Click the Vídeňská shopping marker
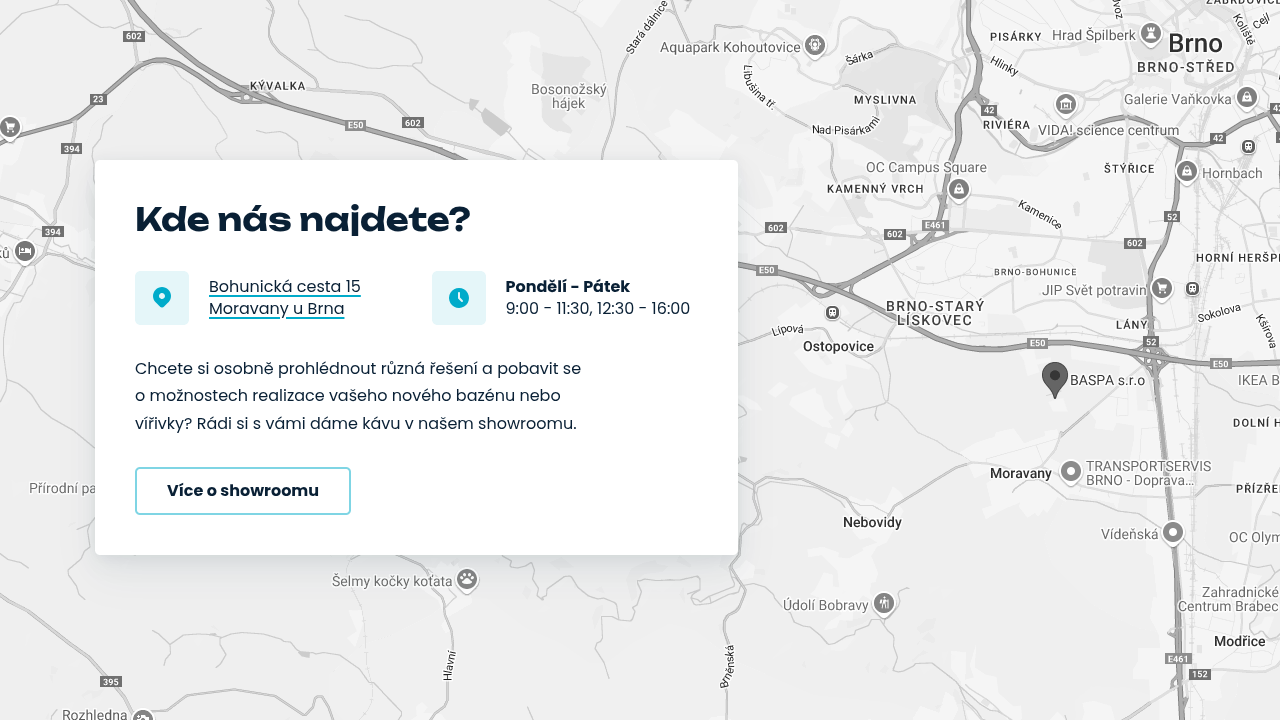The width and height of the screenshot is (1280, 720). 1172,533
